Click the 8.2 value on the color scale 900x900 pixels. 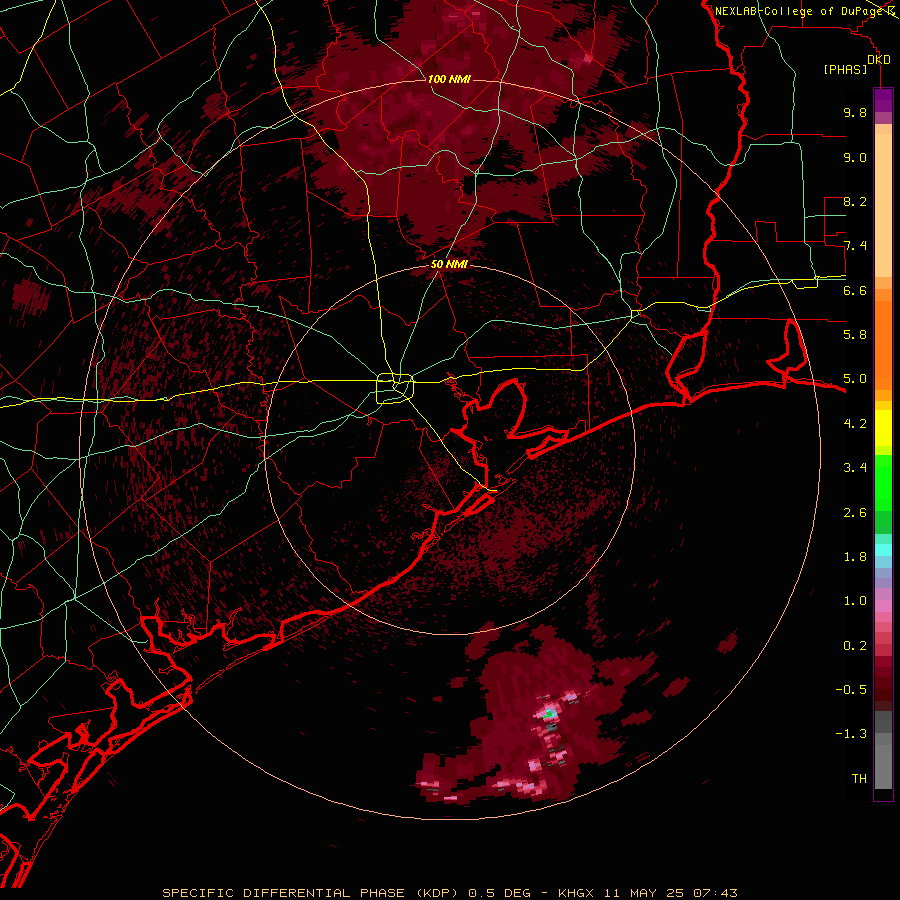coord(855,201)
